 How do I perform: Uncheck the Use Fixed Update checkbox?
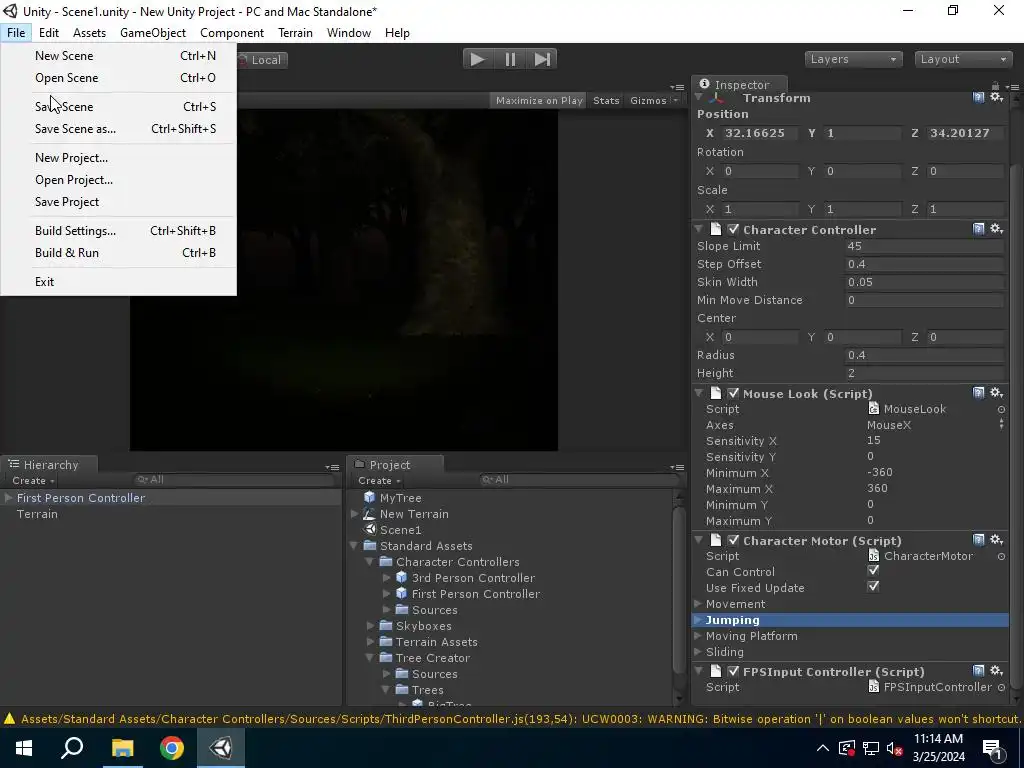coord(873,586)
